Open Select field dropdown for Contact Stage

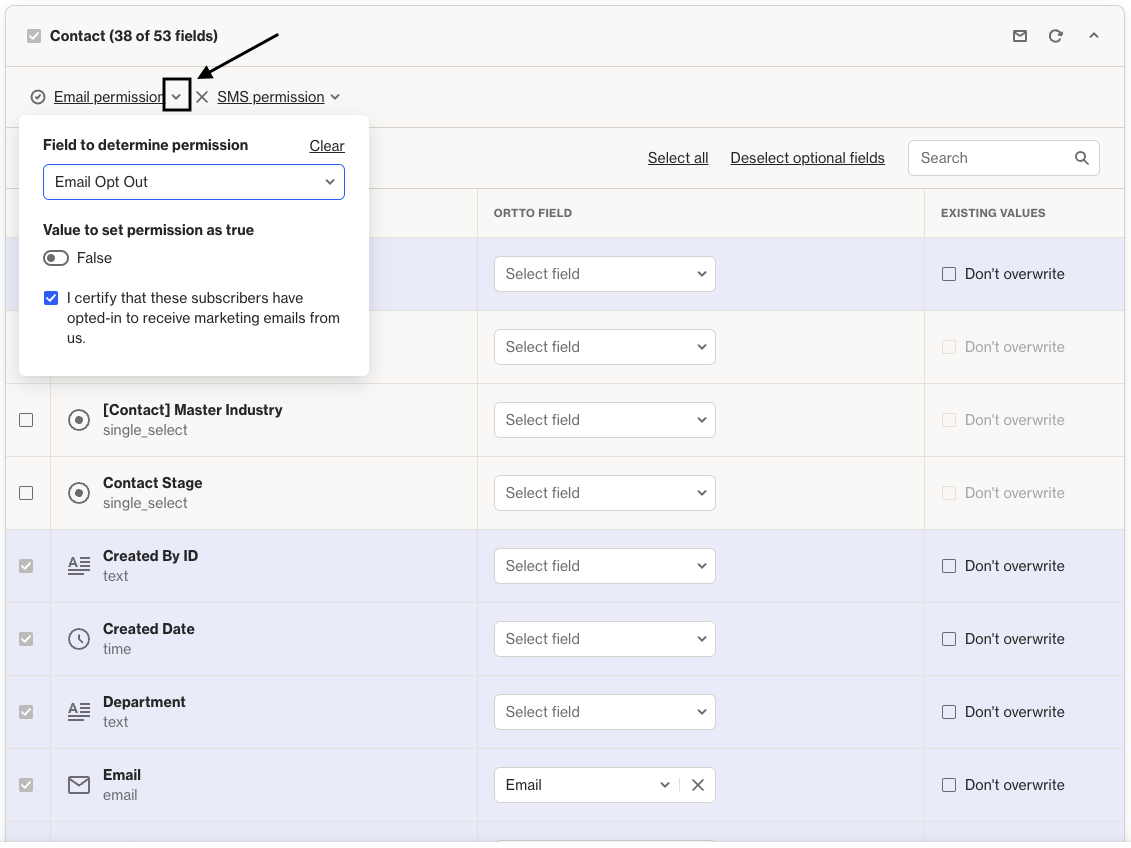[604, 493]
